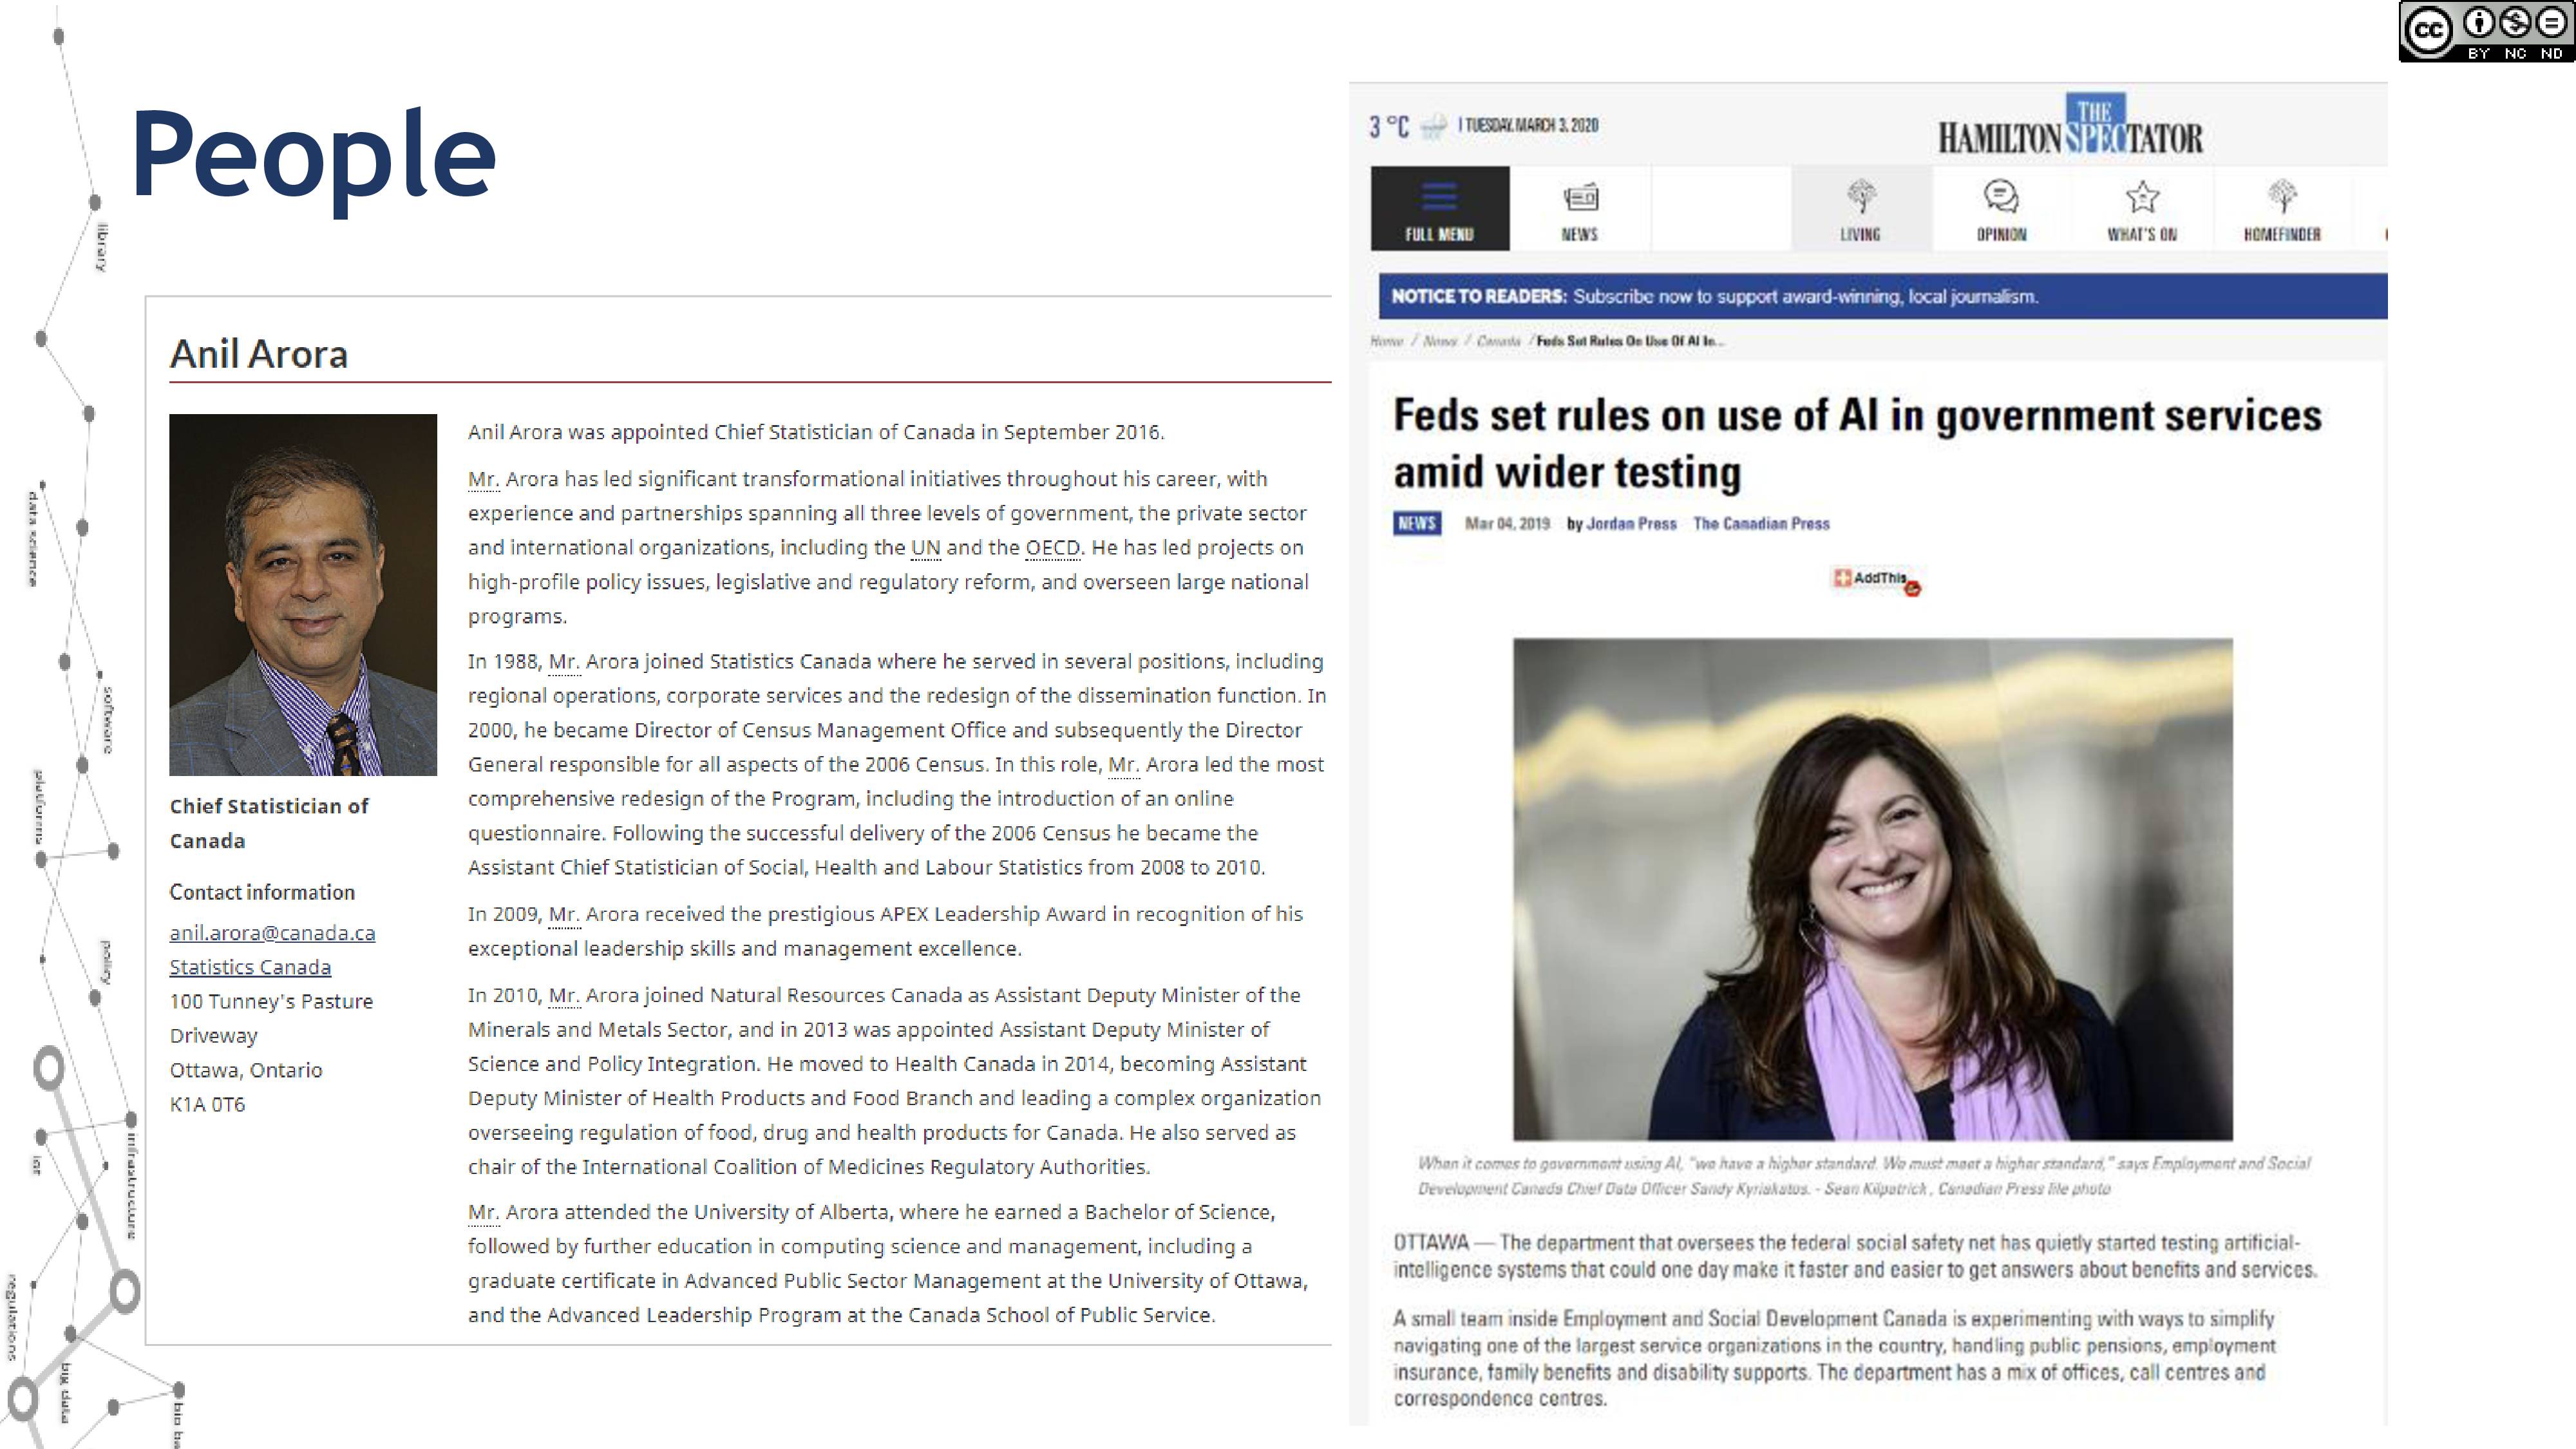Open the Opinion speech bubble icon

pos(2001,196)
